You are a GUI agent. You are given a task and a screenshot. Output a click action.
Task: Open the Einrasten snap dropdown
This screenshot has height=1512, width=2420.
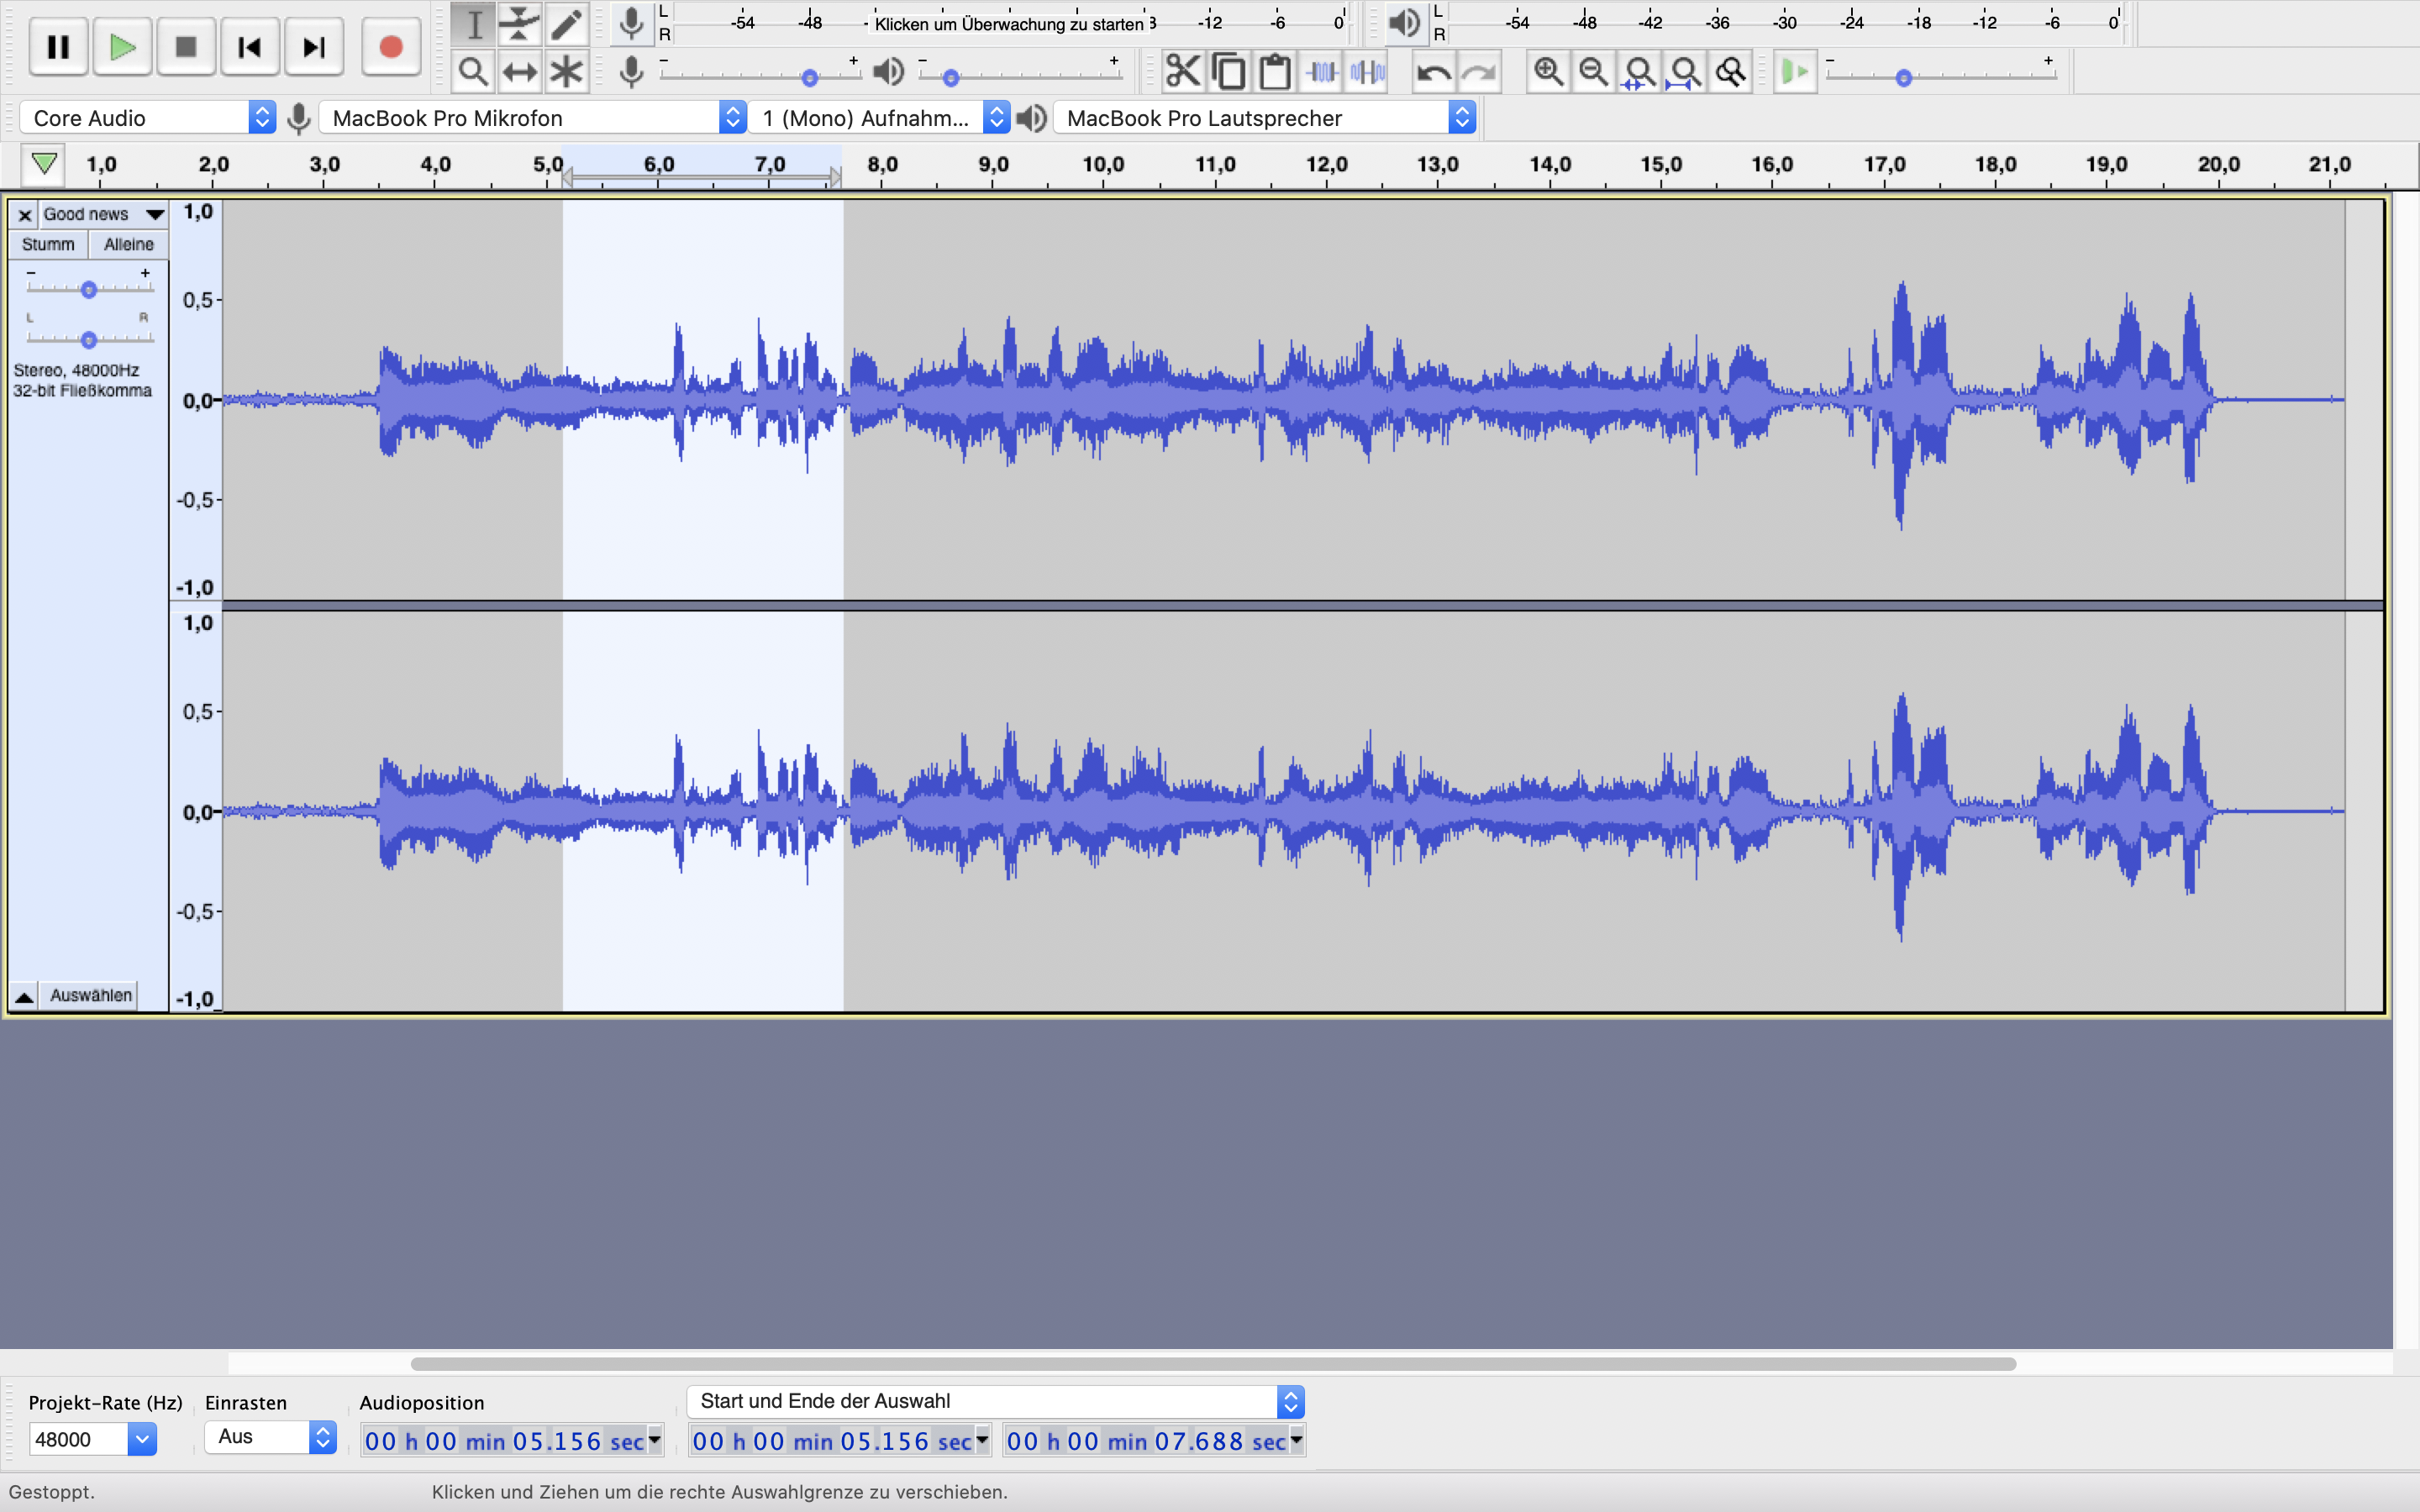[x=270, y=1437]
